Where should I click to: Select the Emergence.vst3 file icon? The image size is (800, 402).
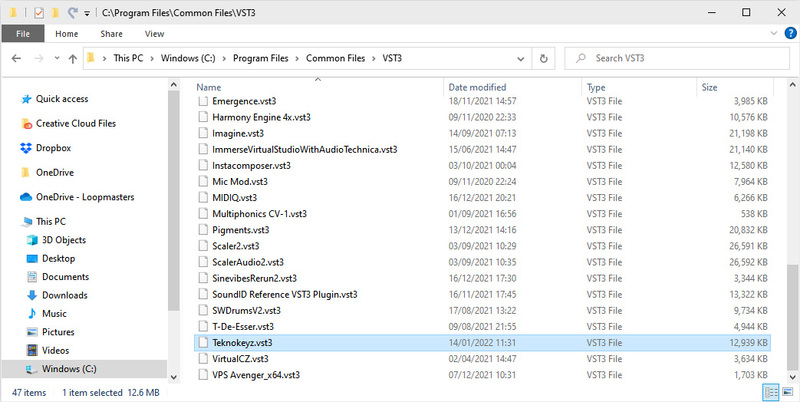(x=204, y=102)
